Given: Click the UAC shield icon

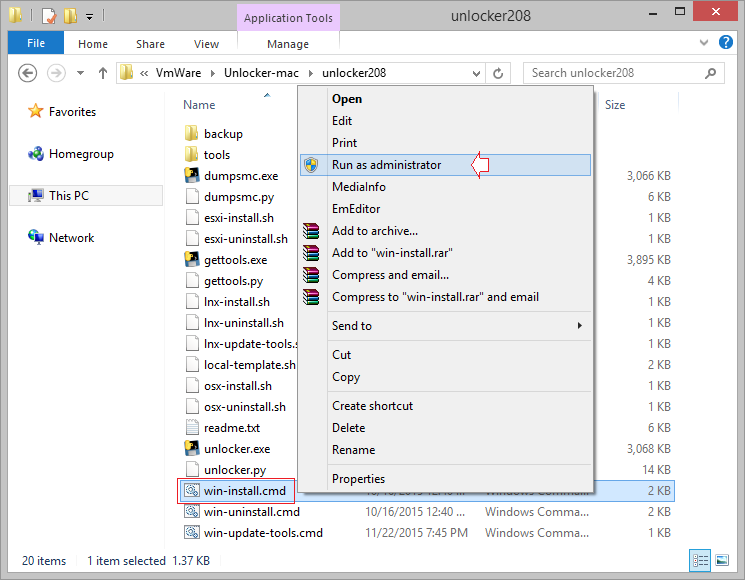Looking at the screenshot, I should point(311,165).
